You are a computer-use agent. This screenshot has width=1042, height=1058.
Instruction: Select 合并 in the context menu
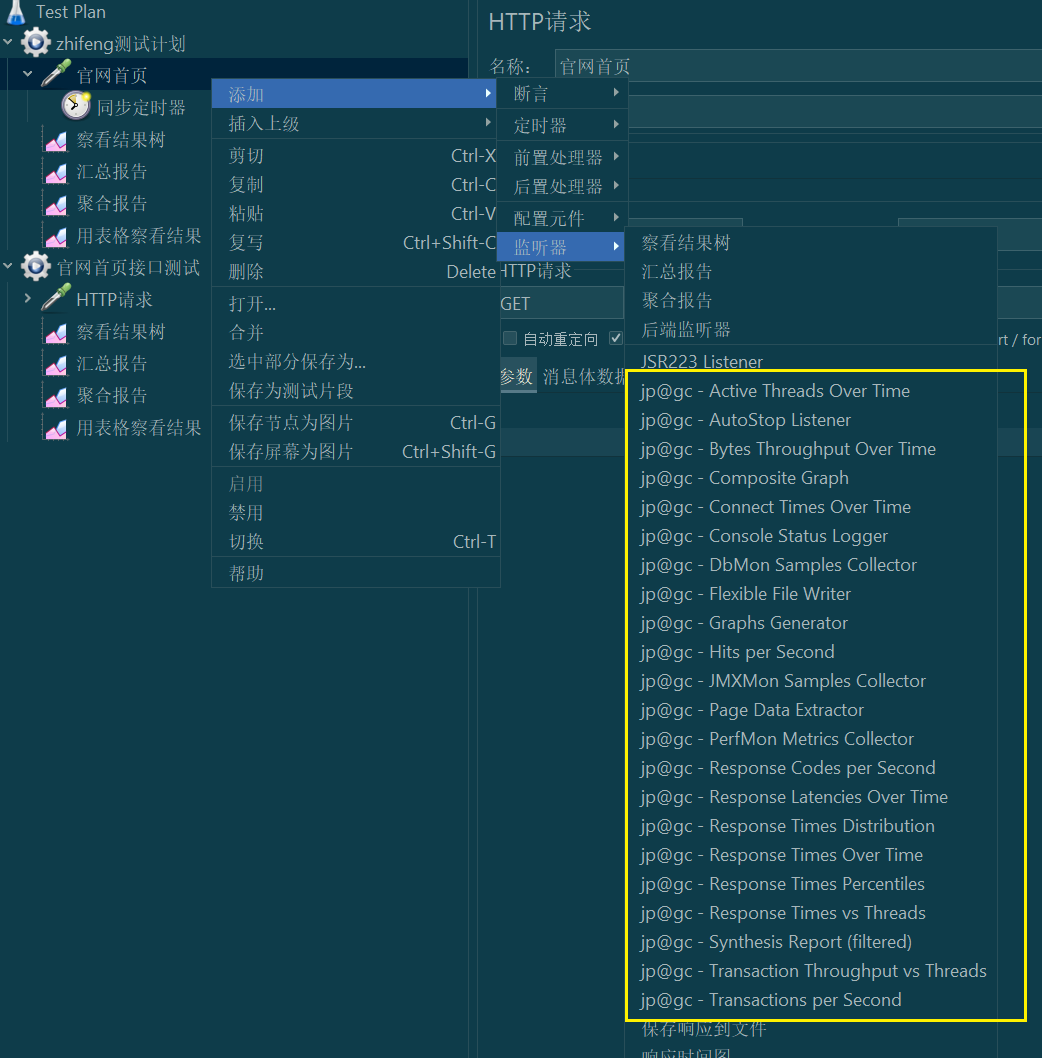(356, 333)
